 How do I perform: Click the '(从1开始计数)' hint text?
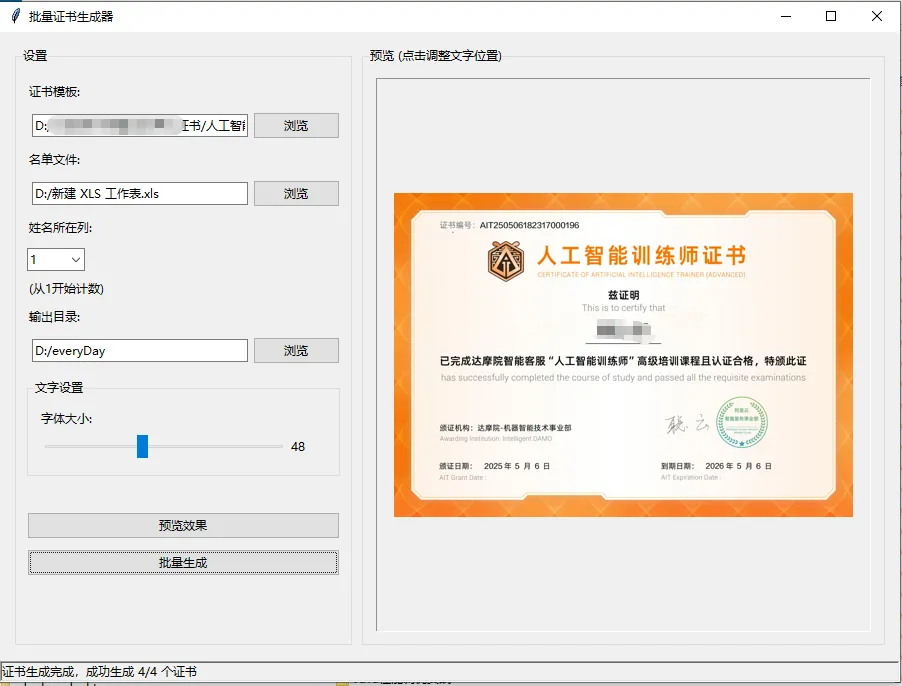(x=66, y=289)
